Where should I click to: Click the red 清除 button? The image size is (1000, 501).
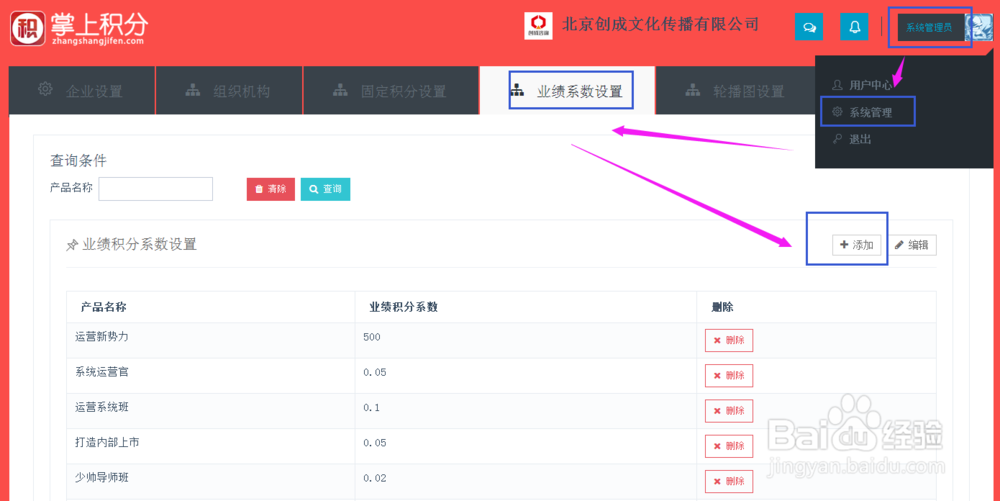coord(270,189)
